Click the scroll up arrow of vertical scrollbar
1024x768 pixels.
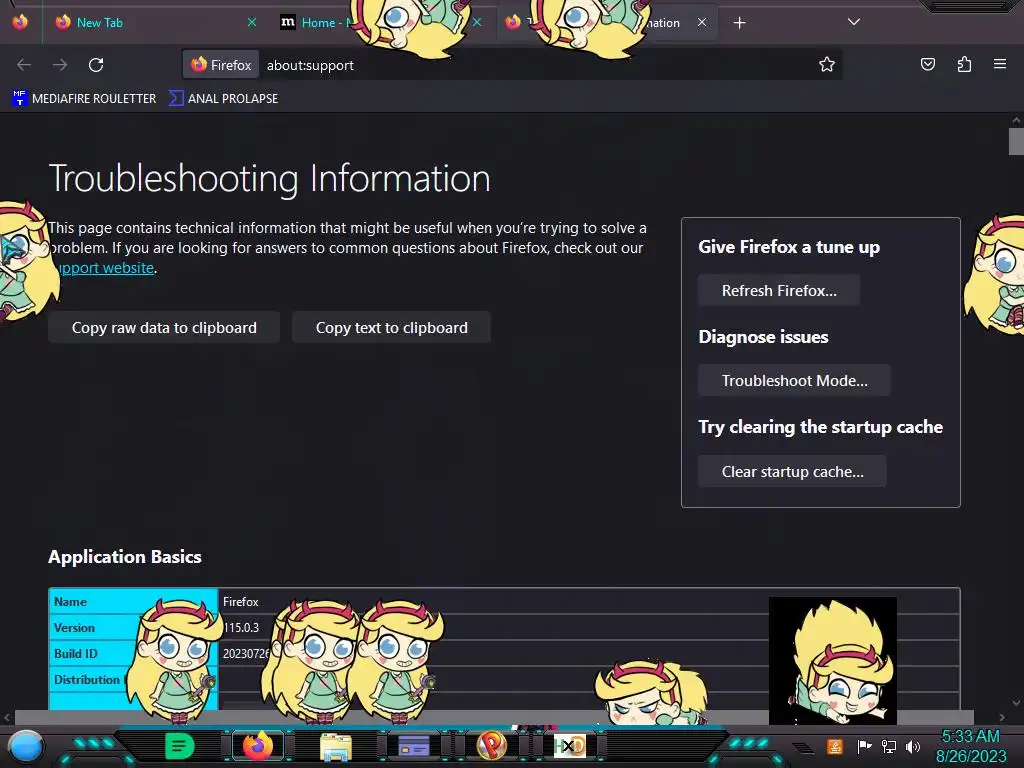tap(1016, 120)
